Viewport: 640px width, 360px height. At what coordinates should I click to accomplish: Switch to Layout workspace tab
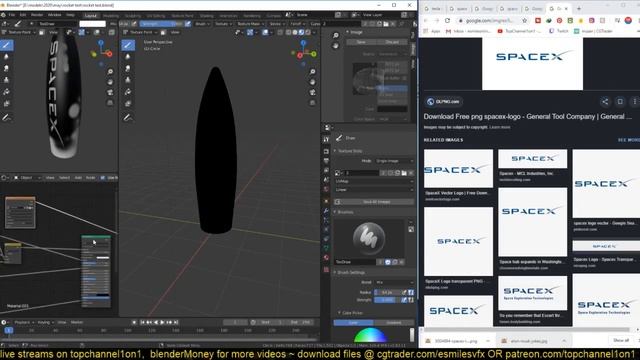click(x=90, y=16)
